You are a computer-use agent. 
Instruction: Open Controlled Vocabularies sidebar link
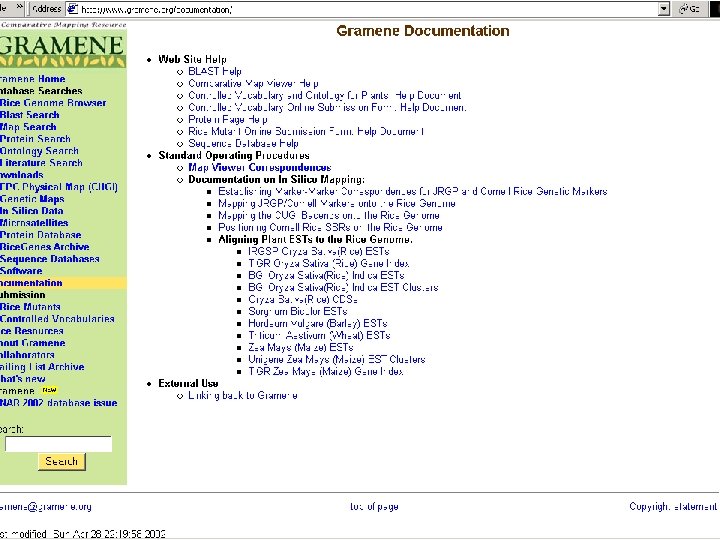[x=57, y=319]
